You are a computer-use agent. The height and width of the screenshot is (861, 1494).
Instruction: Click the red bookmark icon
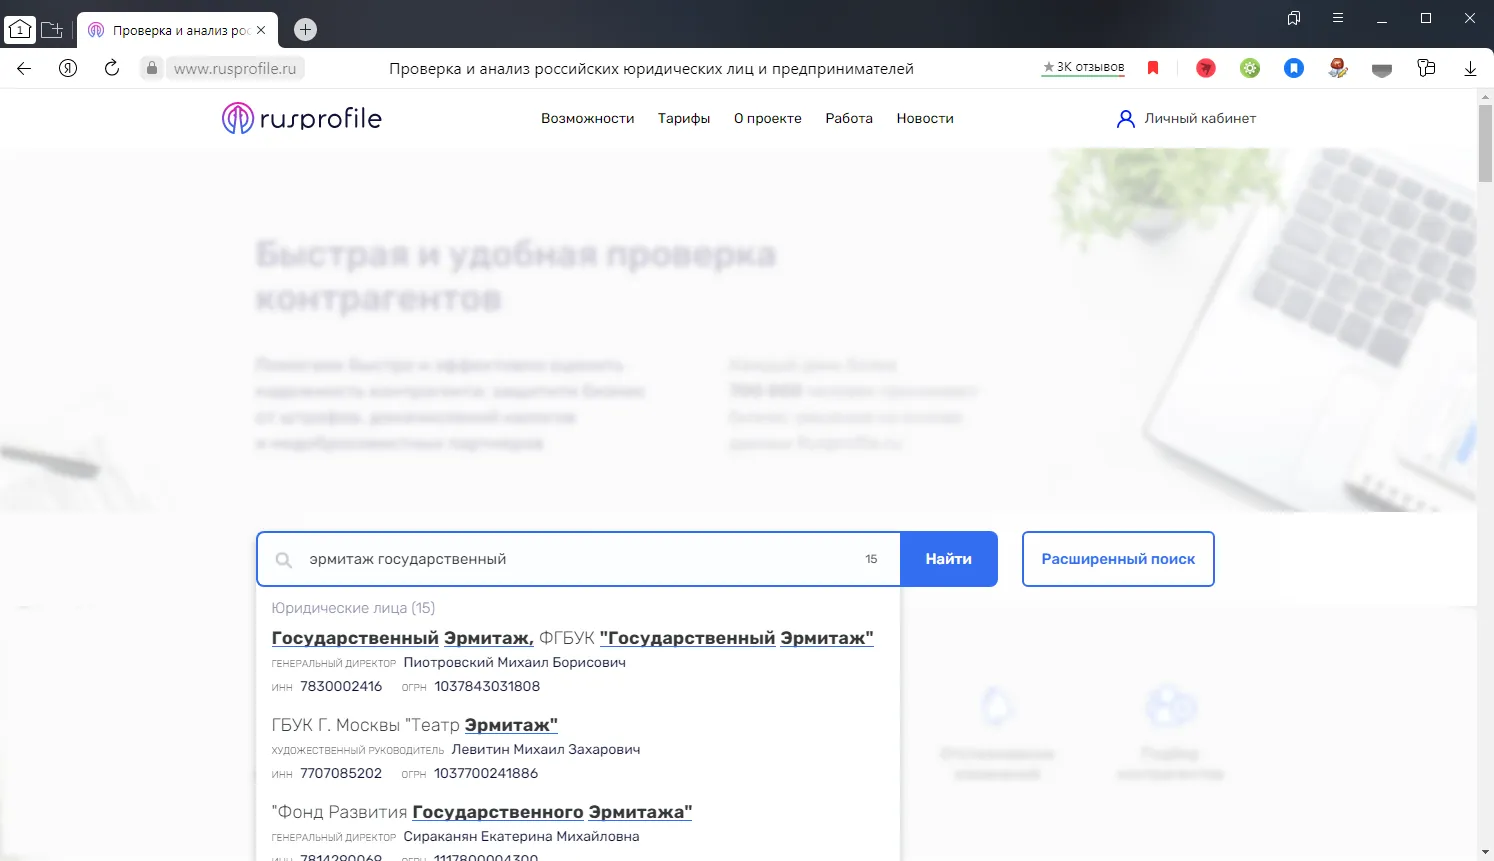coord(1153,68)
